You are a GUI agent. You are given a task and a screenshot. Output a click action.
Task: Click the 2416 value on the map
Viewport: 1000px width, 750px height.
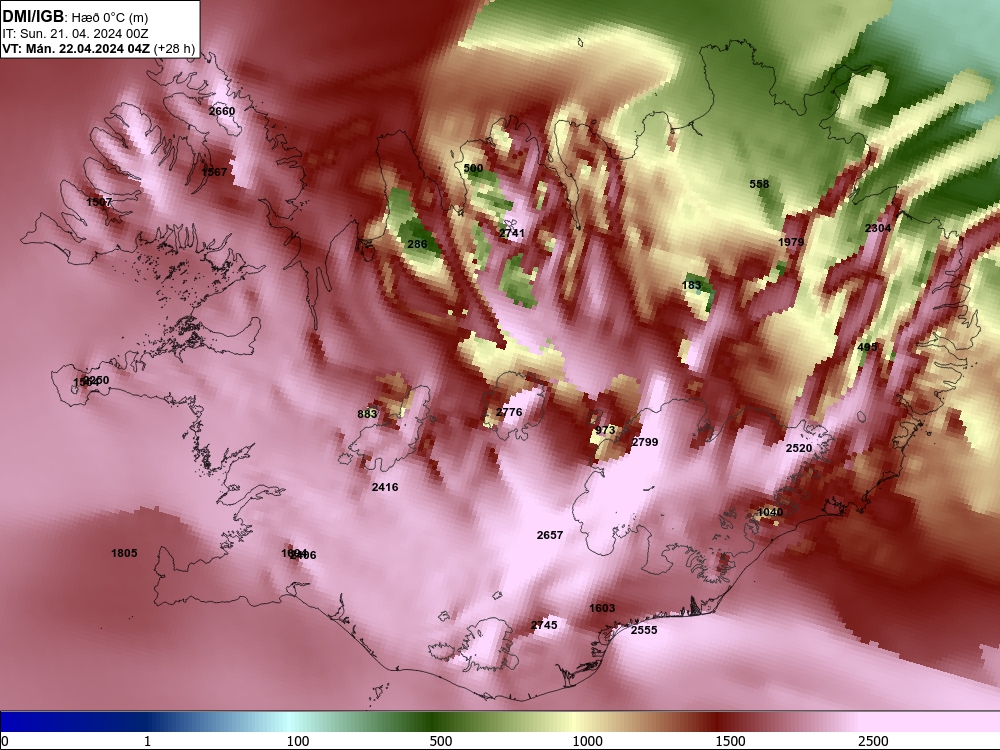click(385, 487)
